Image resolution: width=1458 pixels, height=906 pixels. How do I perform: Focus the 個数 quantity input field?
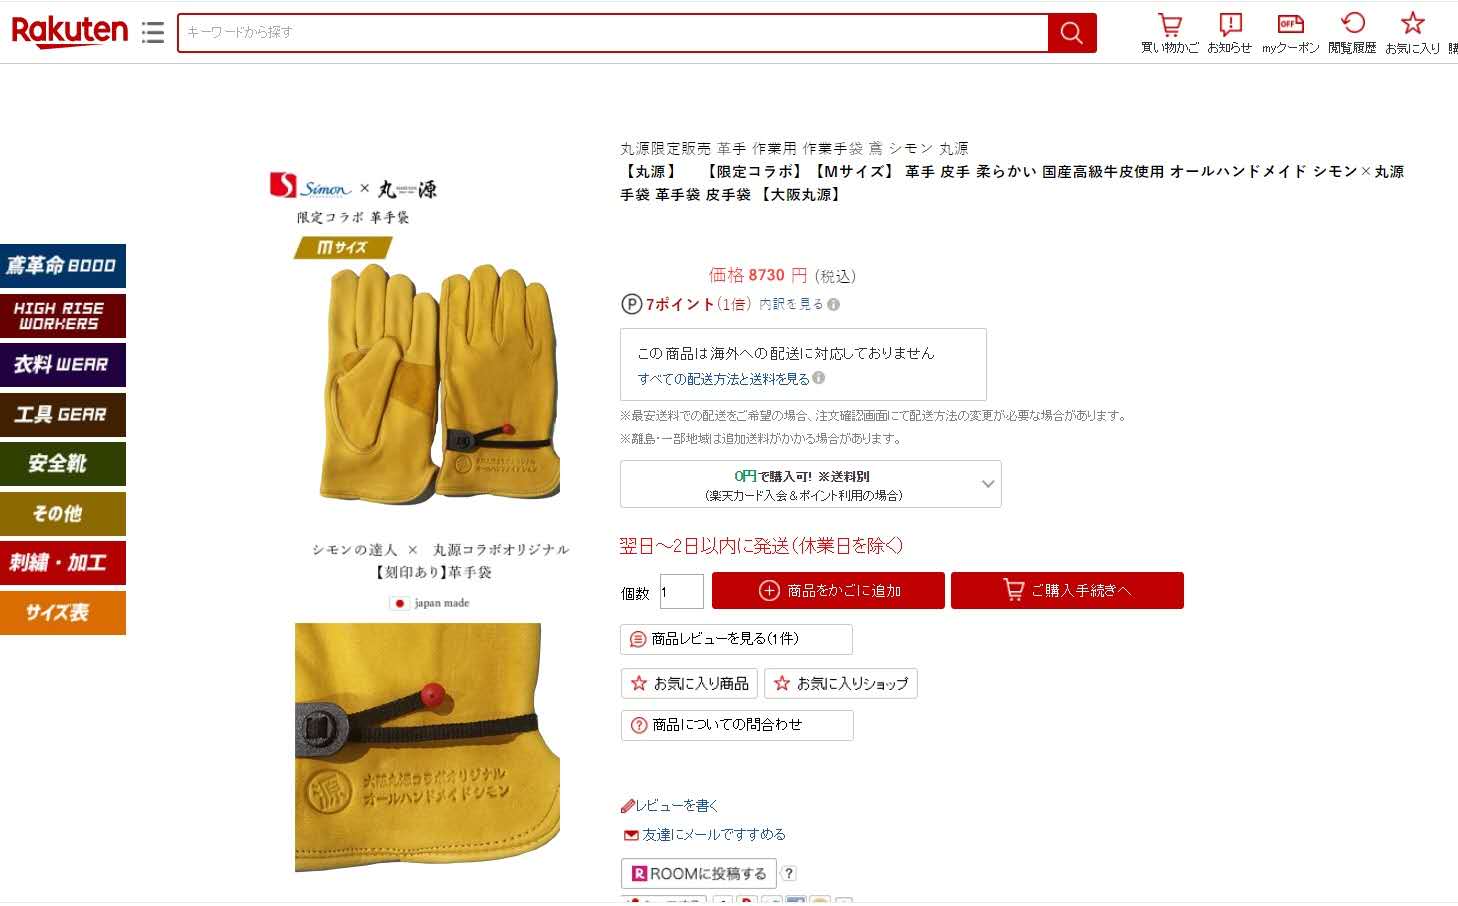pyautogui.click(x=681, y=591)
